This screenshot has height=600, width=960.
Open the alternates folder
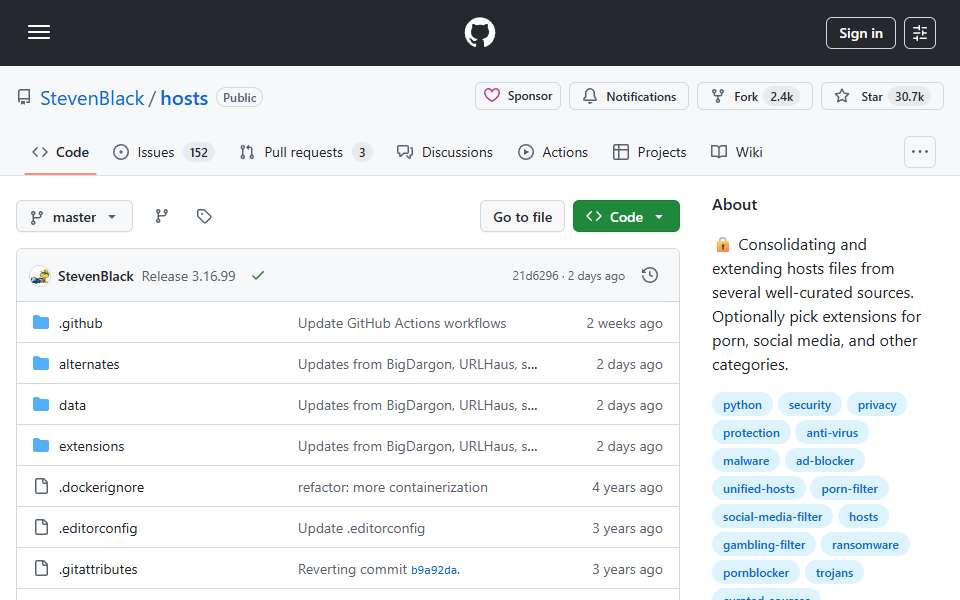[x=89, y=364]
